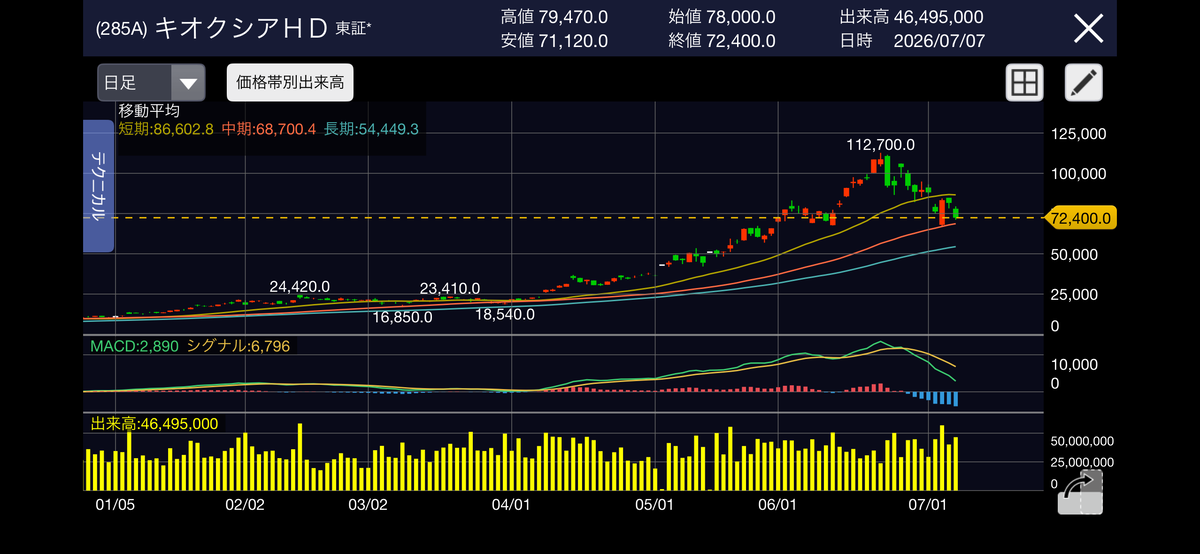The height and width of the screenshot is (554, 1200).
Task: Click the 高値 79,470.0 header value
Action: coord(553,16)
